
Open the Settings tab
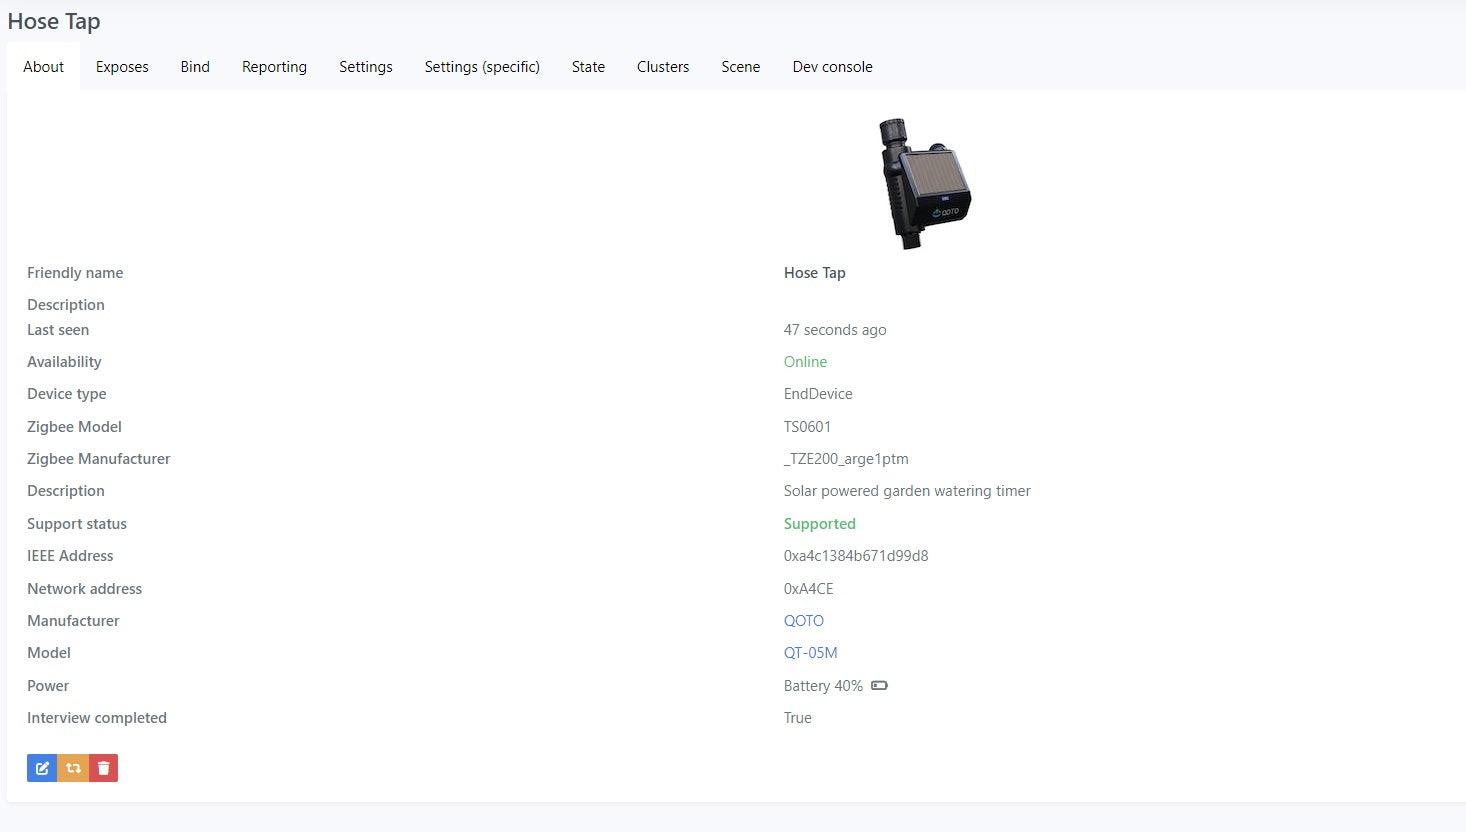click(366, 67)
